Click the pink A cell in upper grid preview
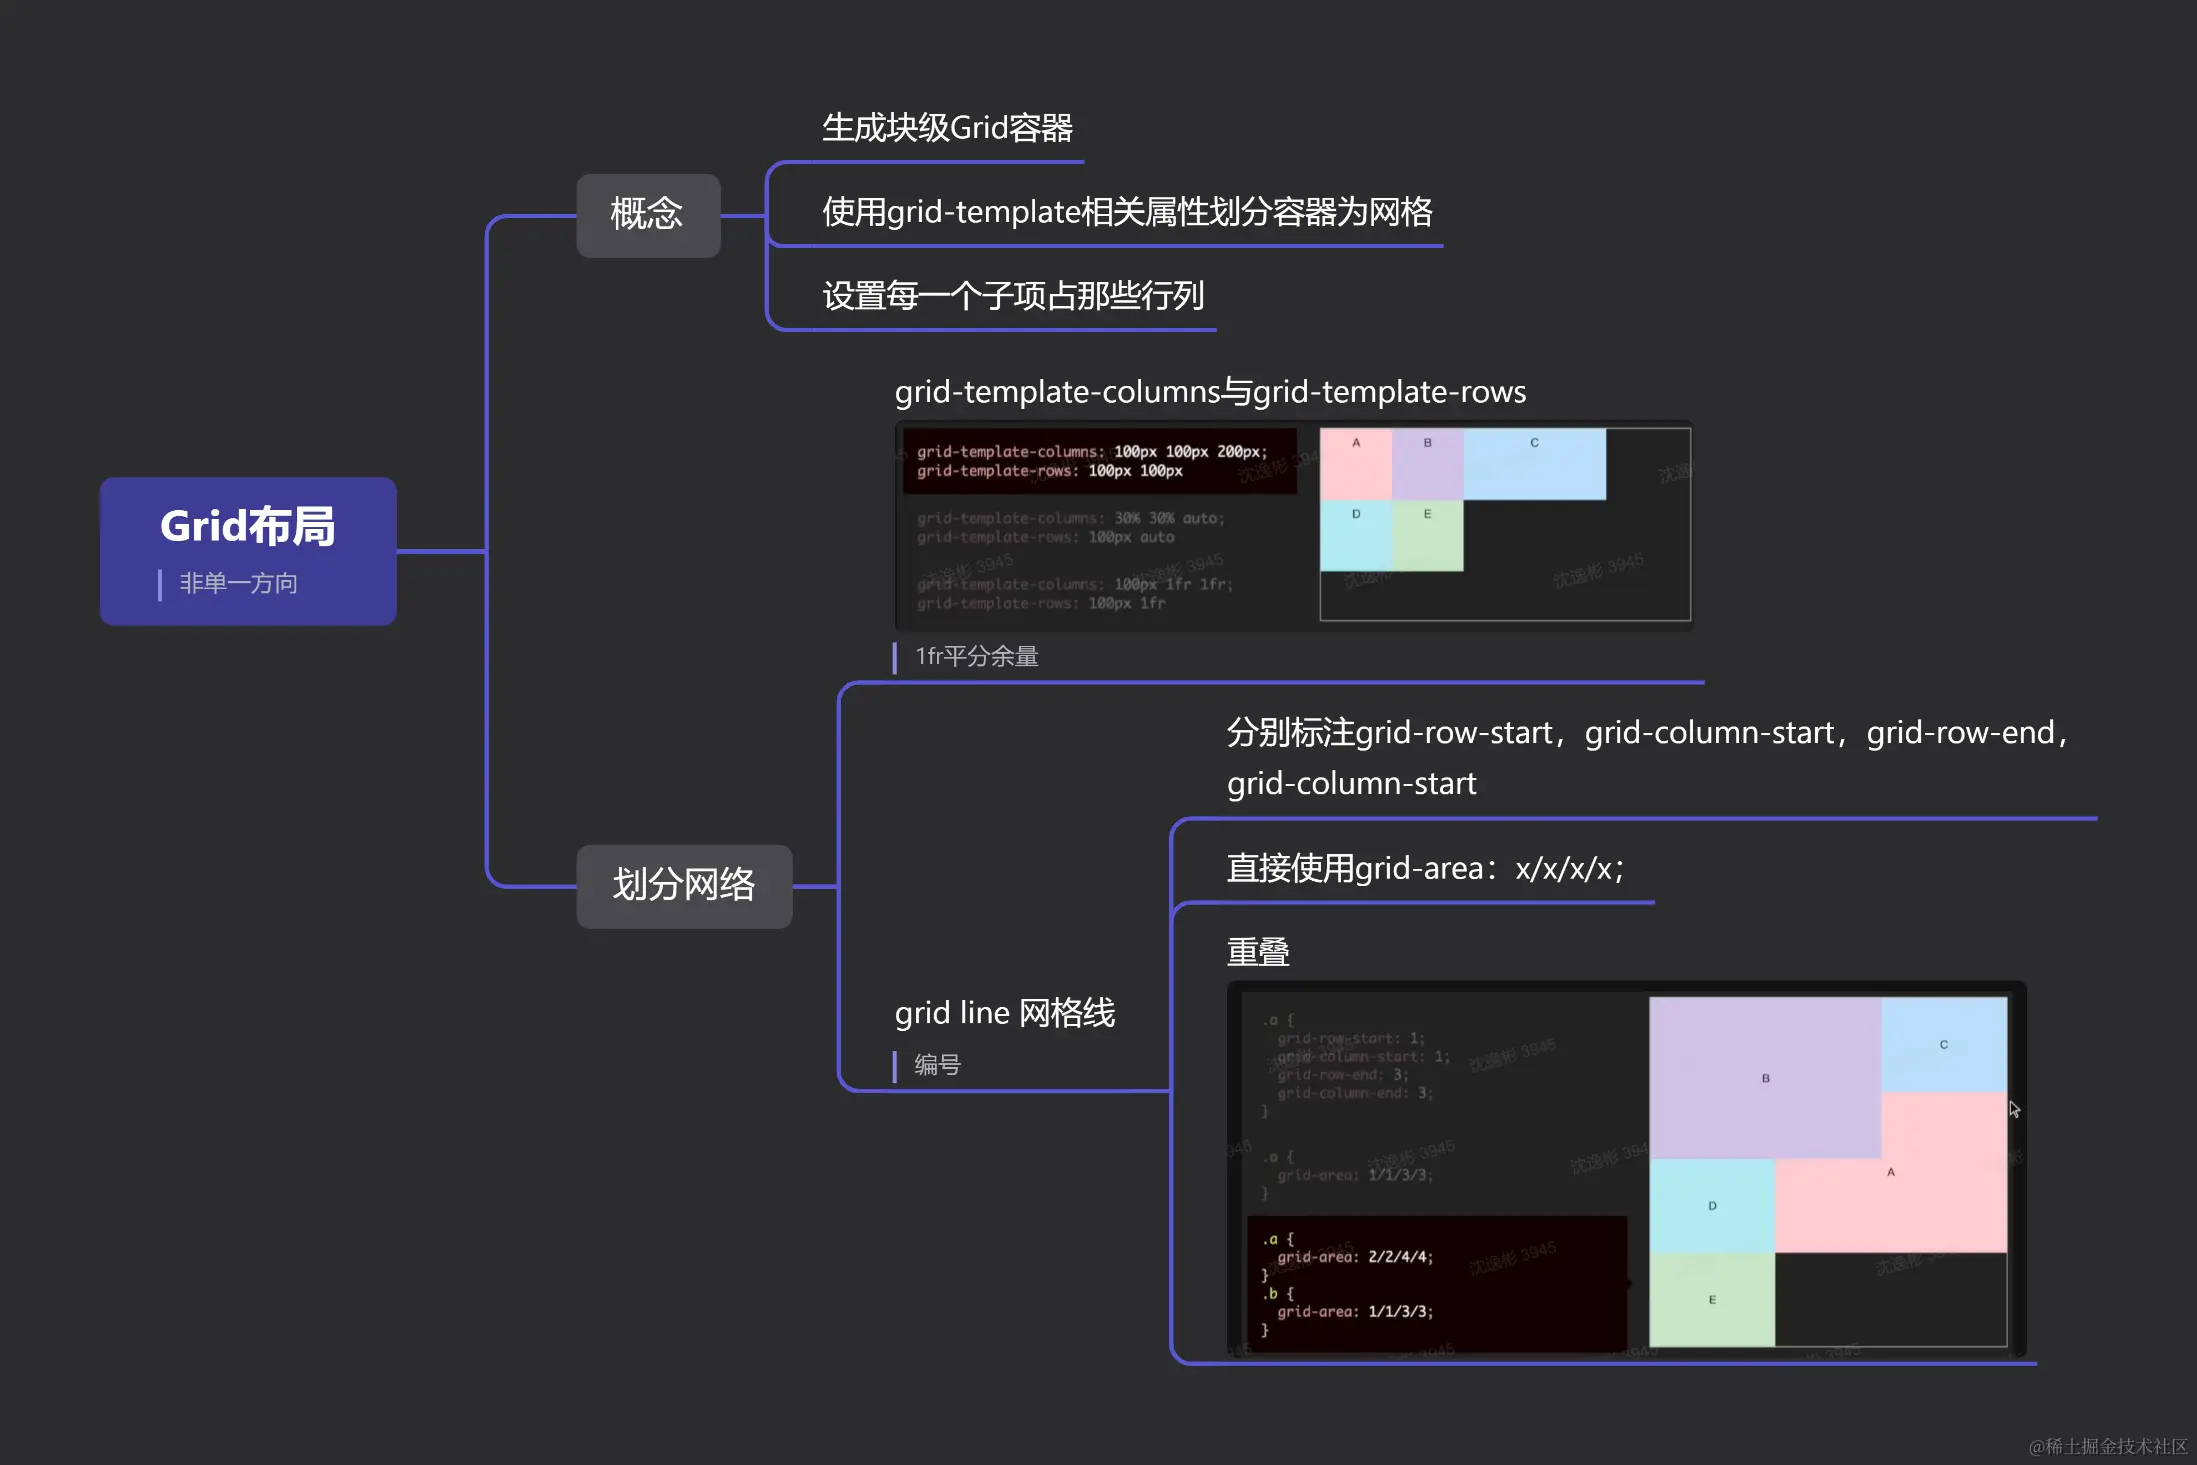 (x=1355, y=464)
